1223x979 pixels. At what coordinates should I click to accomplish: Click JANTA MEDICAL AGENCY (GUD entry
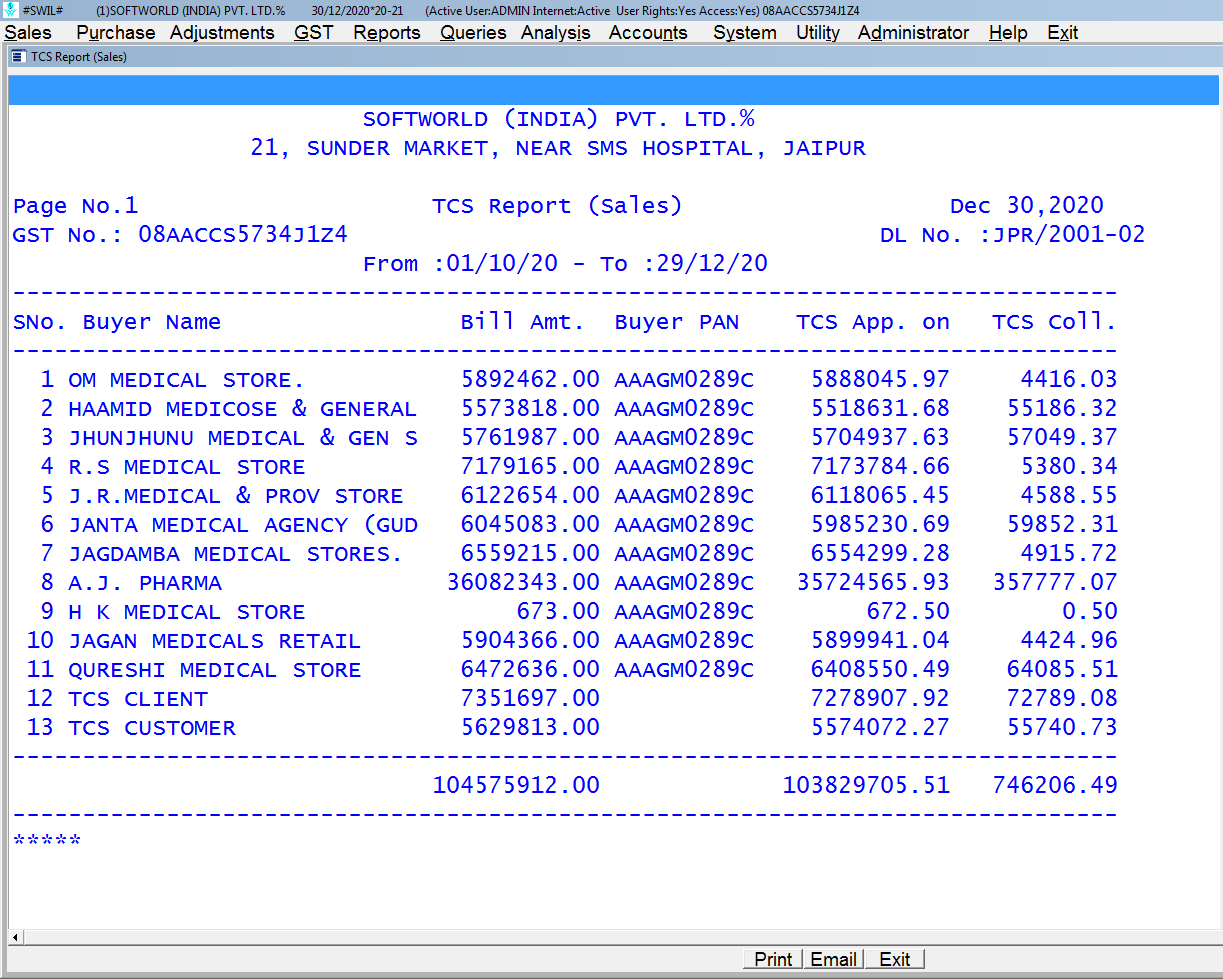(x=242, y=525)
